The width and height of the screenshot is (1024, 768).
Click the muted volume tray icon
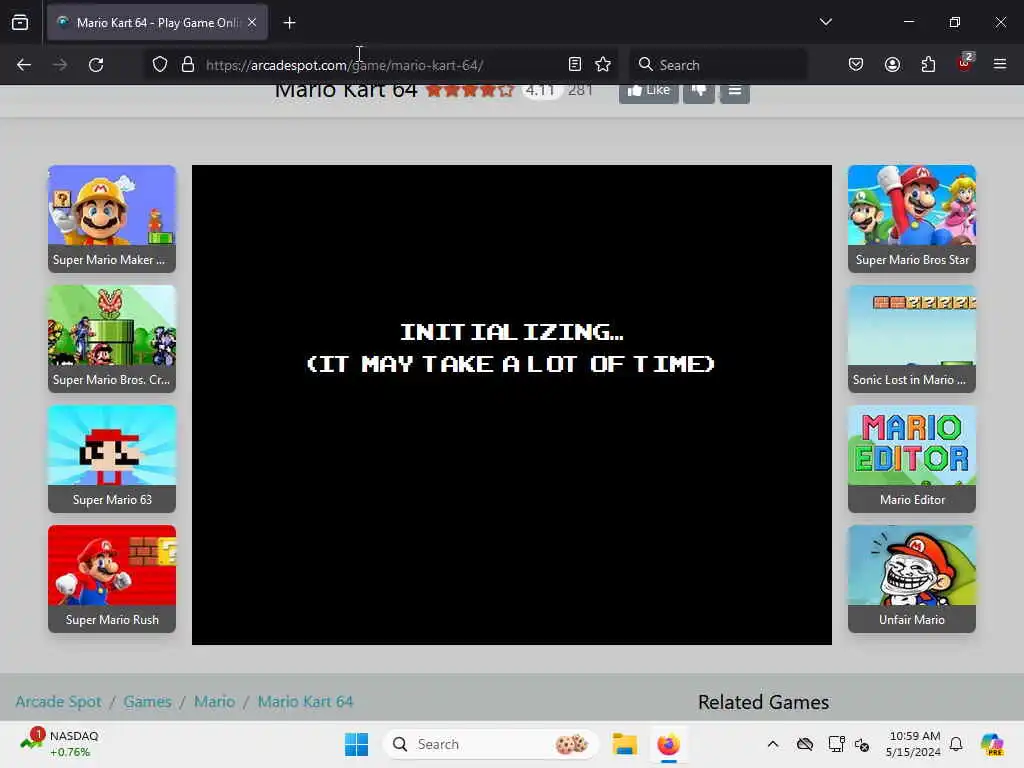click(x=862, y=744)
